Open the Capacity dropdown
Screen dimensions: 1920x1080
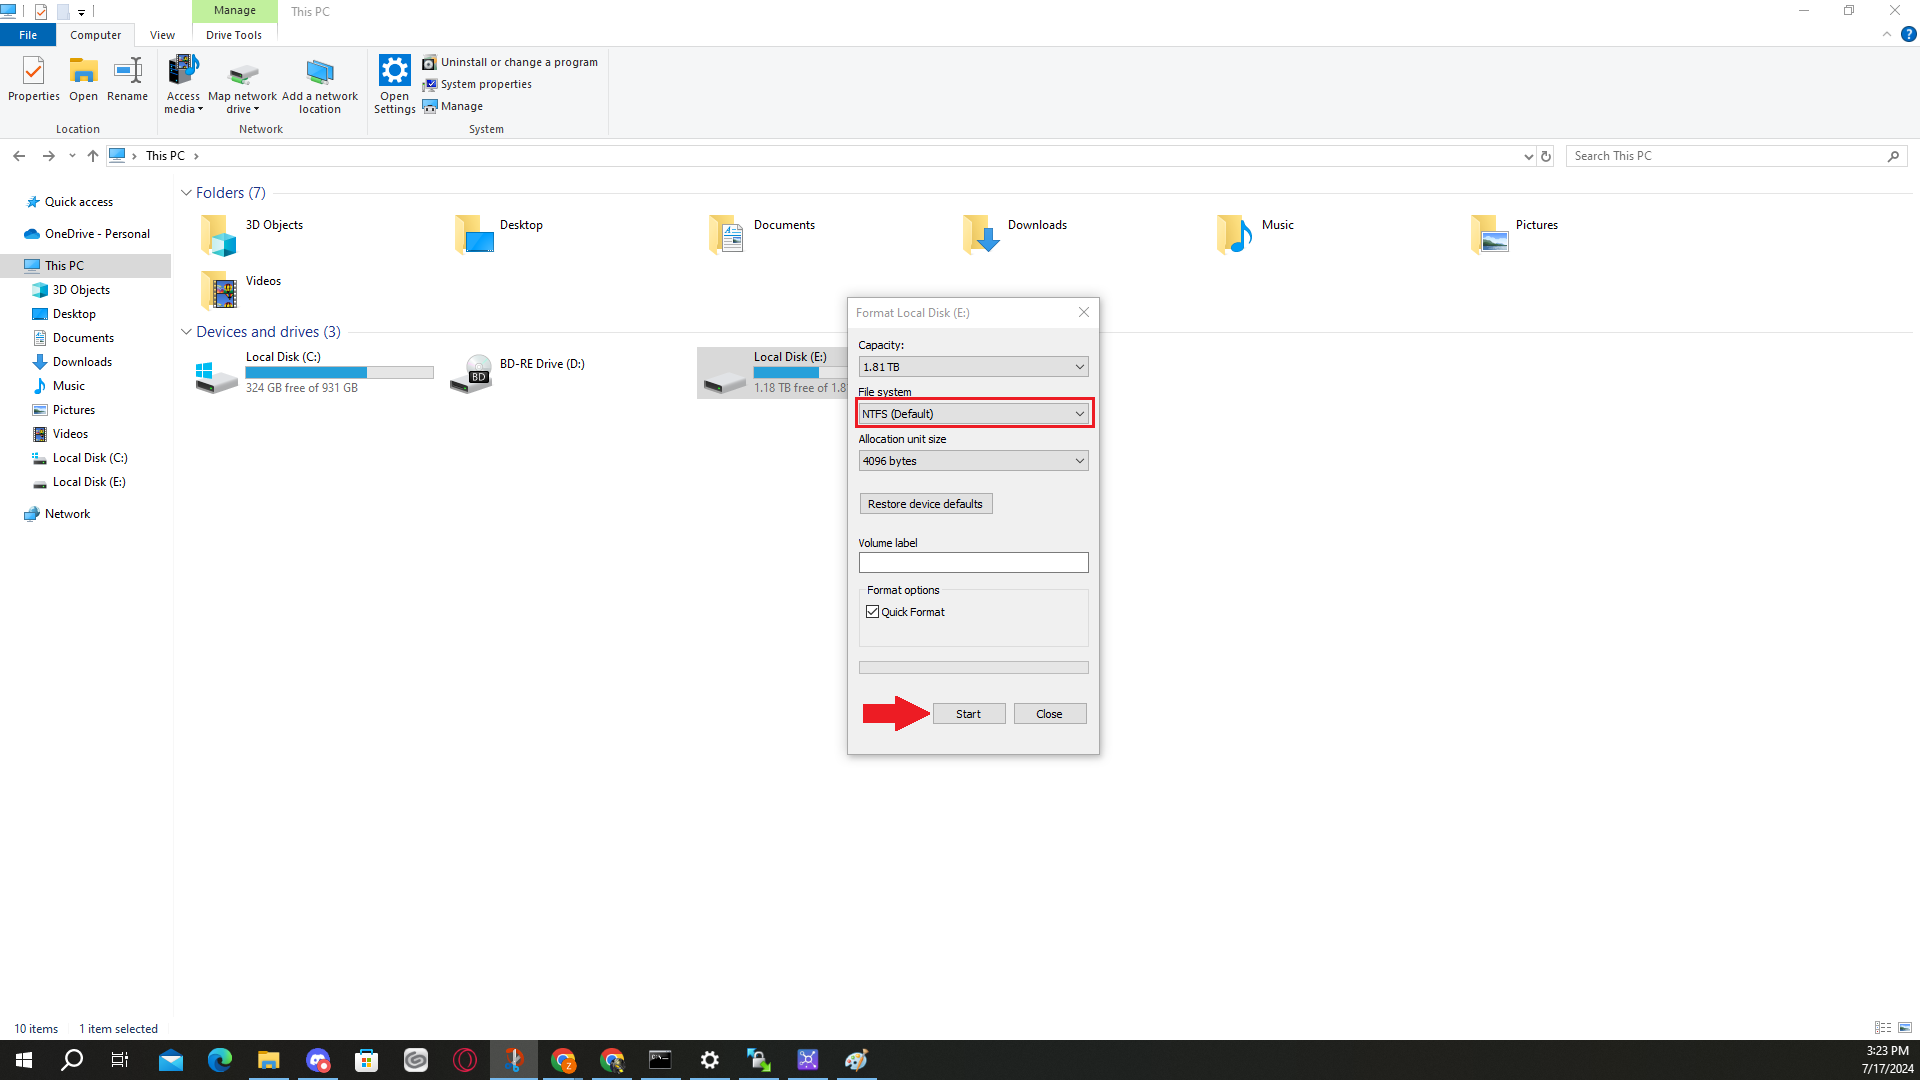click(x=973, y=367)
